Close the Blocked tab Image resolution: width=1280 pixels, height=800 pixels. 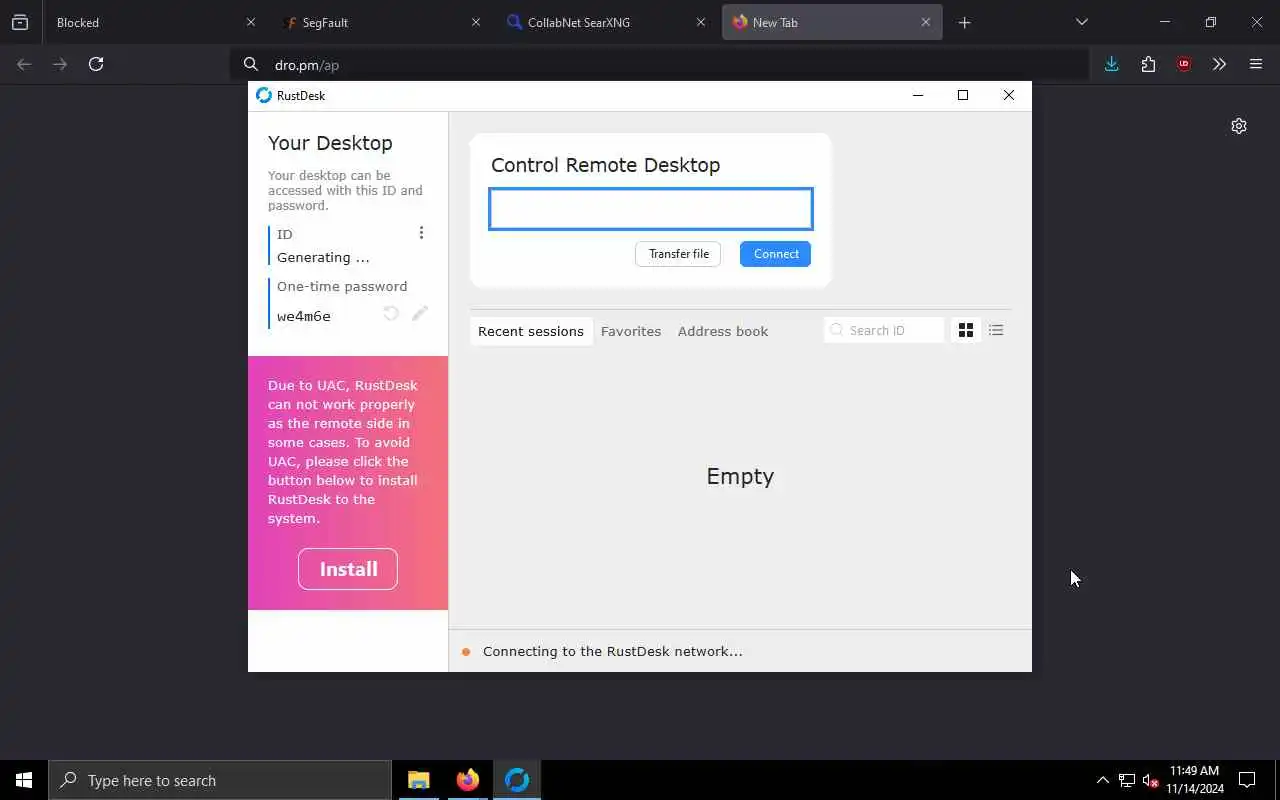pos(251,22)
